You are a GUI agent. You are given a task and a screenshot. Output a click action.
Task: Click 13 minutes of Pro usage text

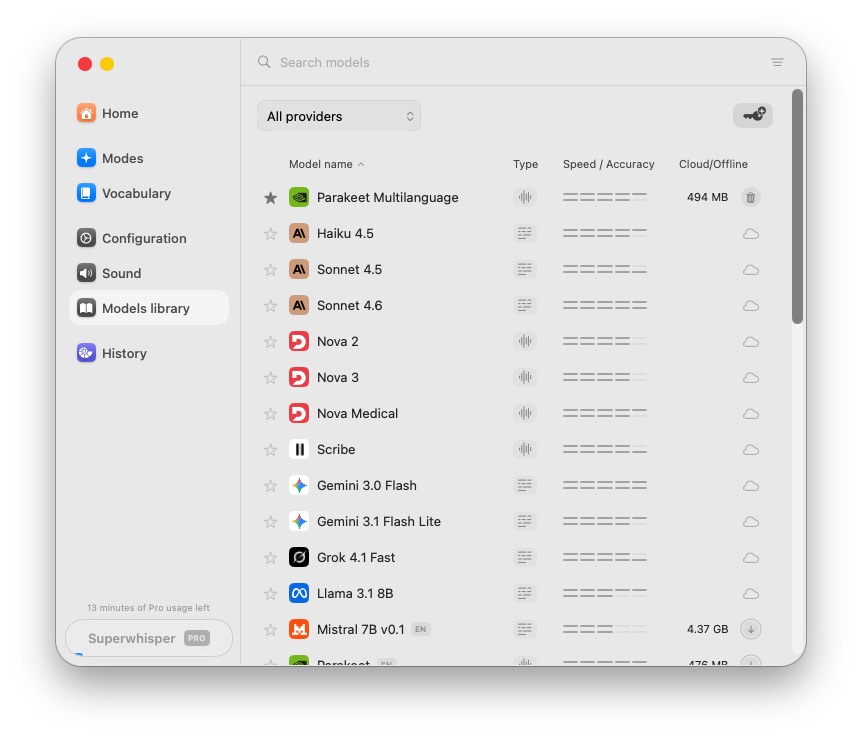148,608
